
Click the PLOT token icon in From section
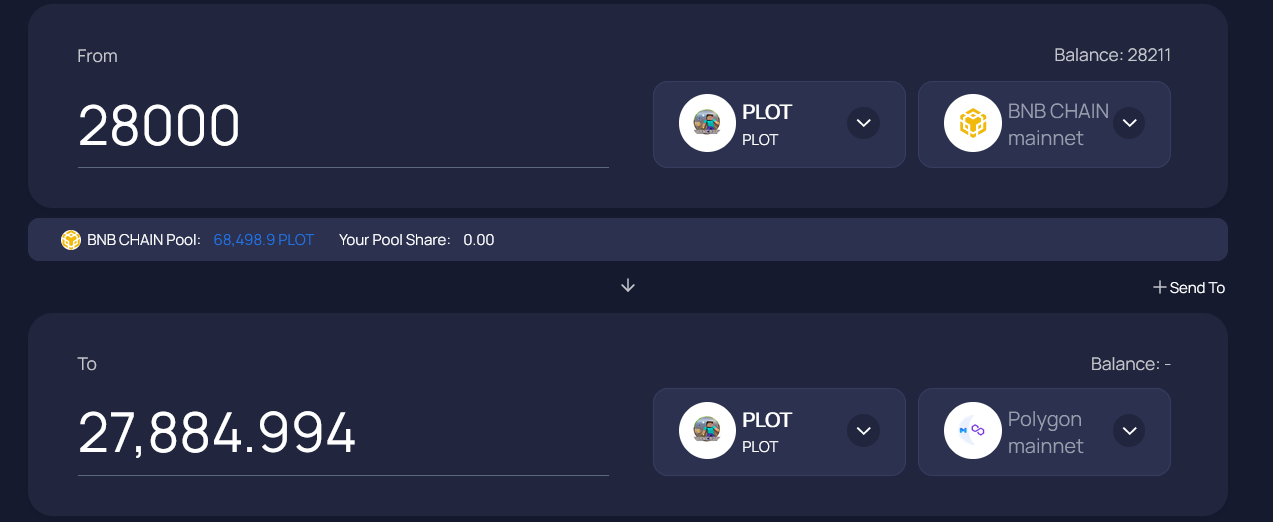(x=707, y=123)
